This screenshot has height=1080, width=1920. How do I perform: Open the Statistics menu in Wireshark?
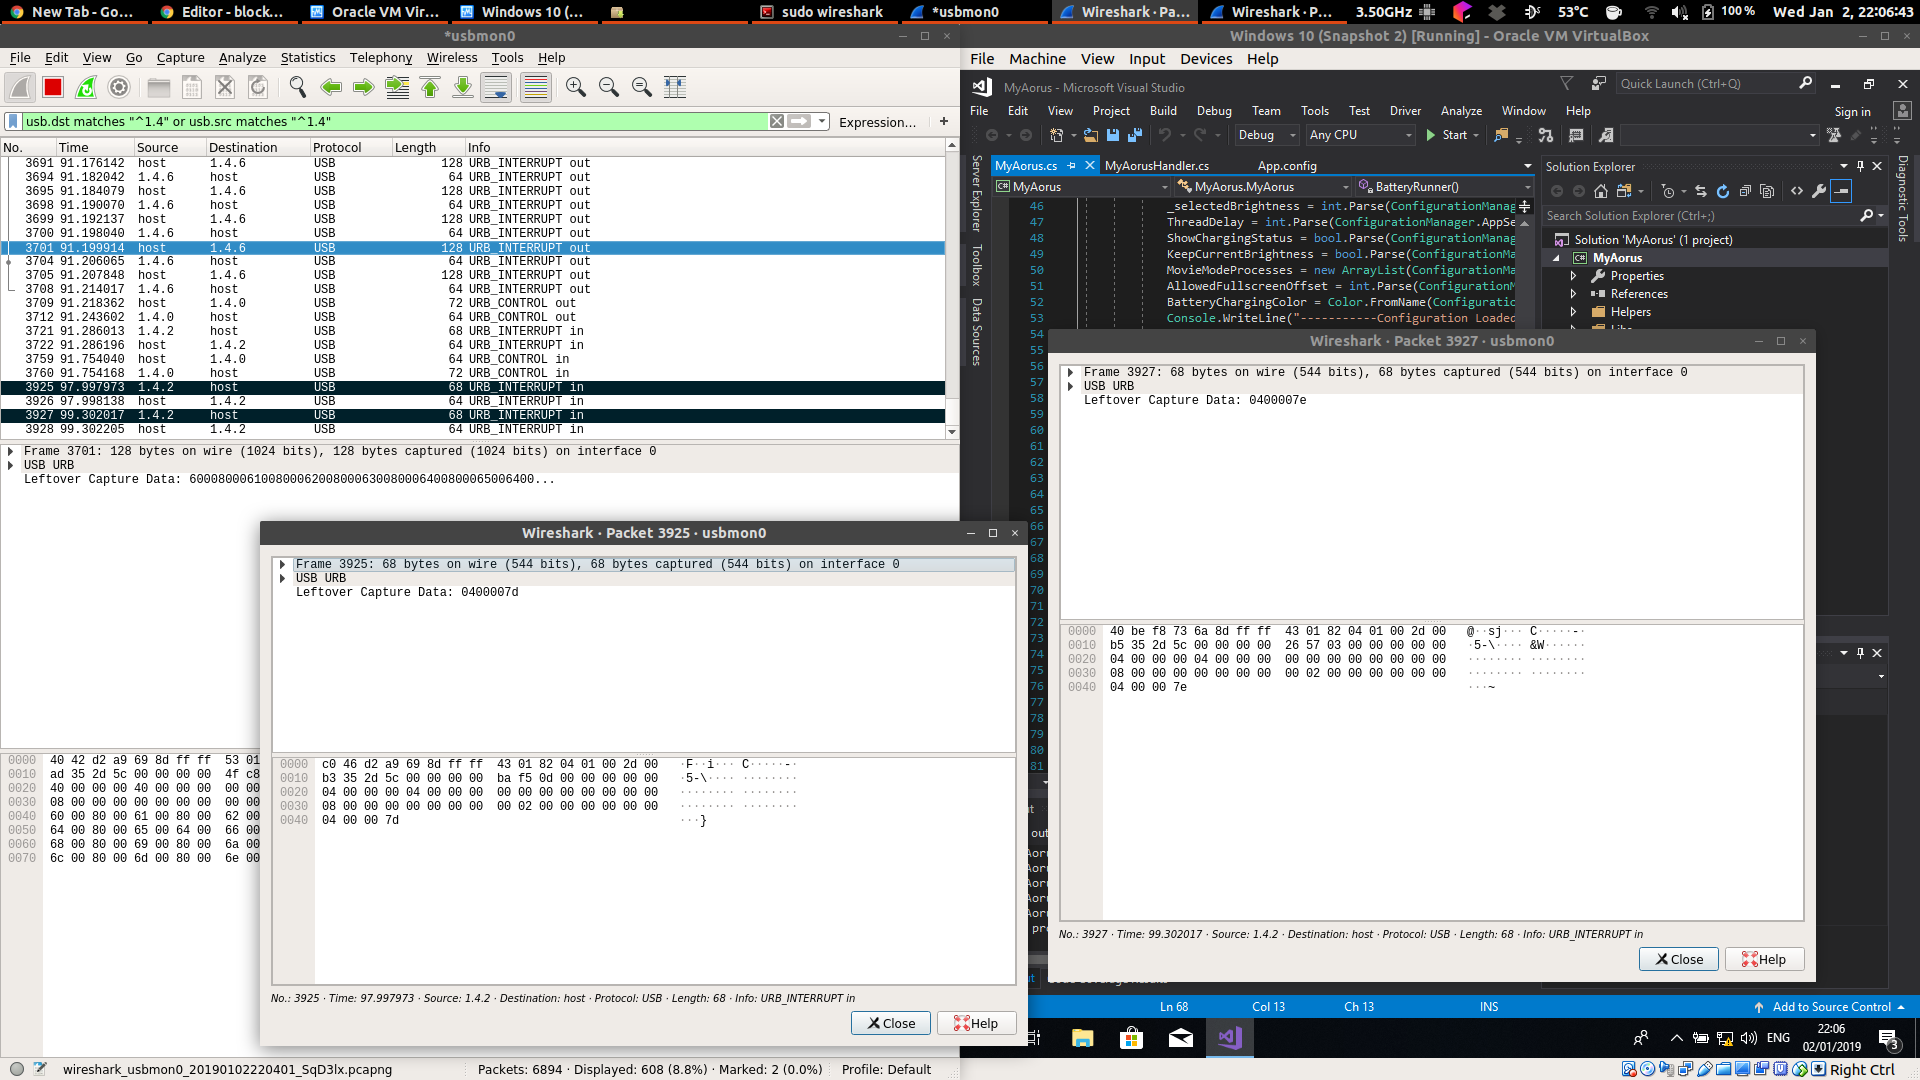[x=307, y=57]
